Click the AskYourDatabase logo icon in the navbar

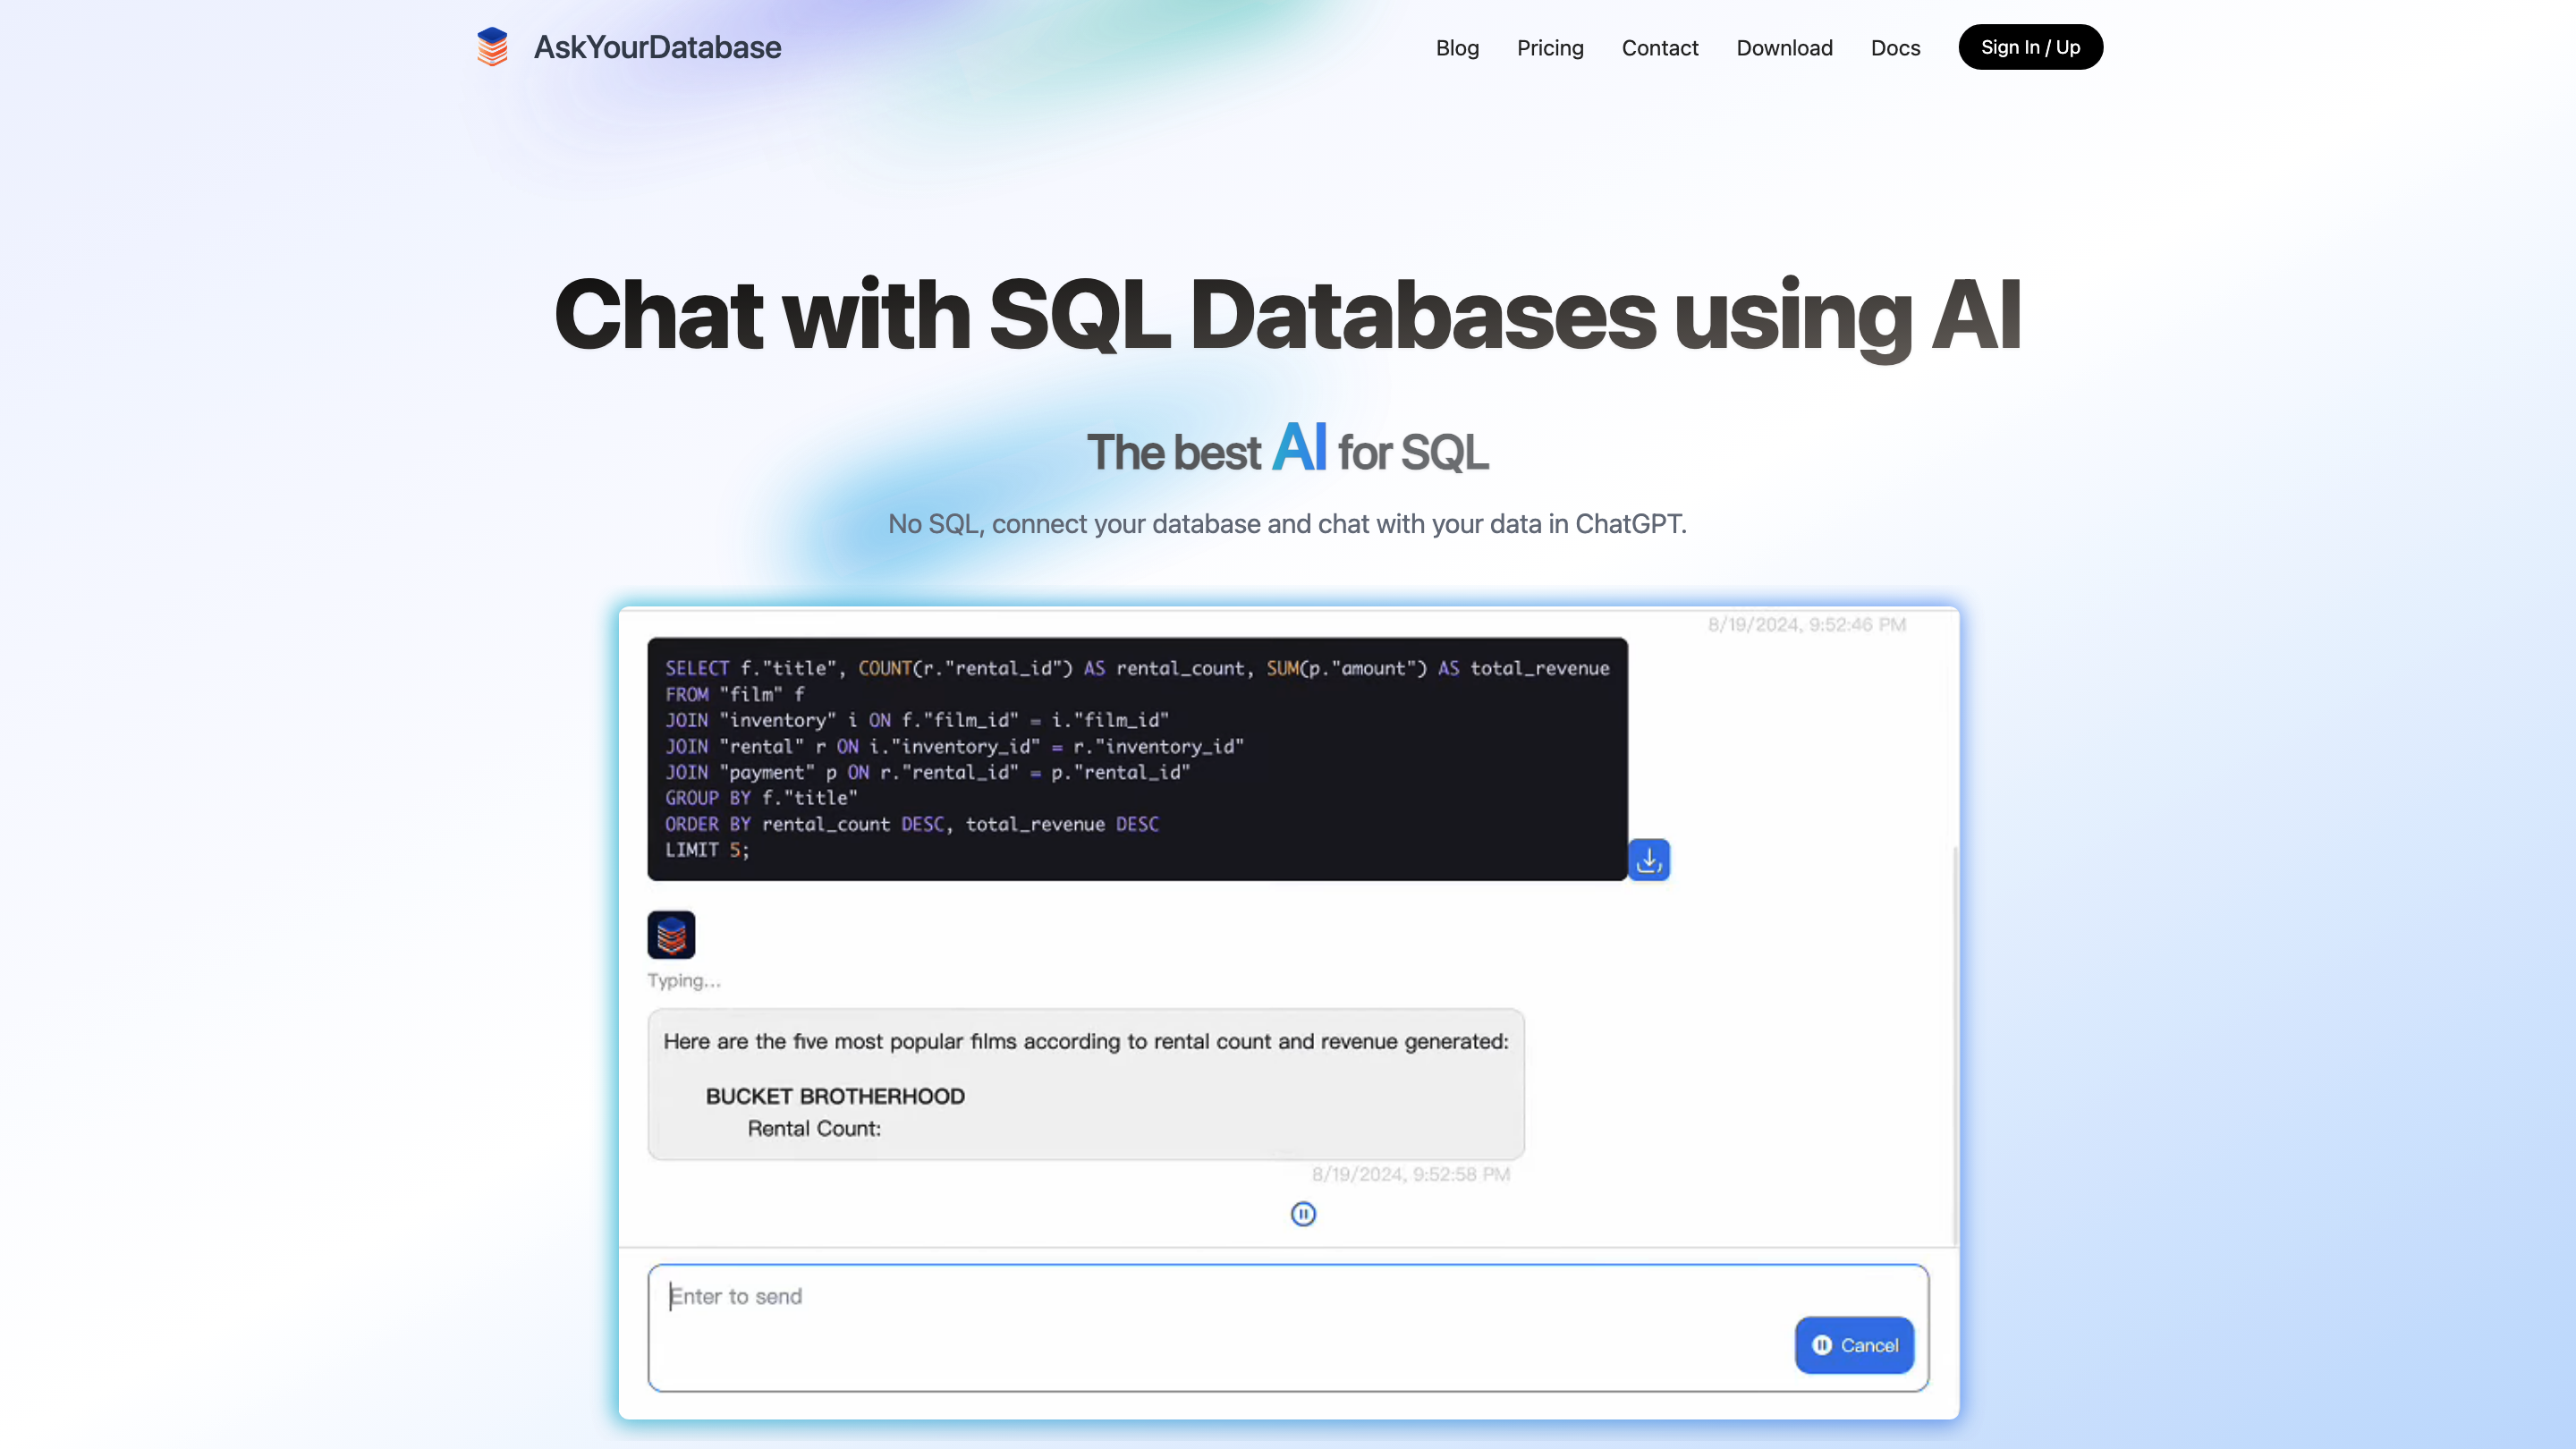pyautogui.click(x=492, y=46)
